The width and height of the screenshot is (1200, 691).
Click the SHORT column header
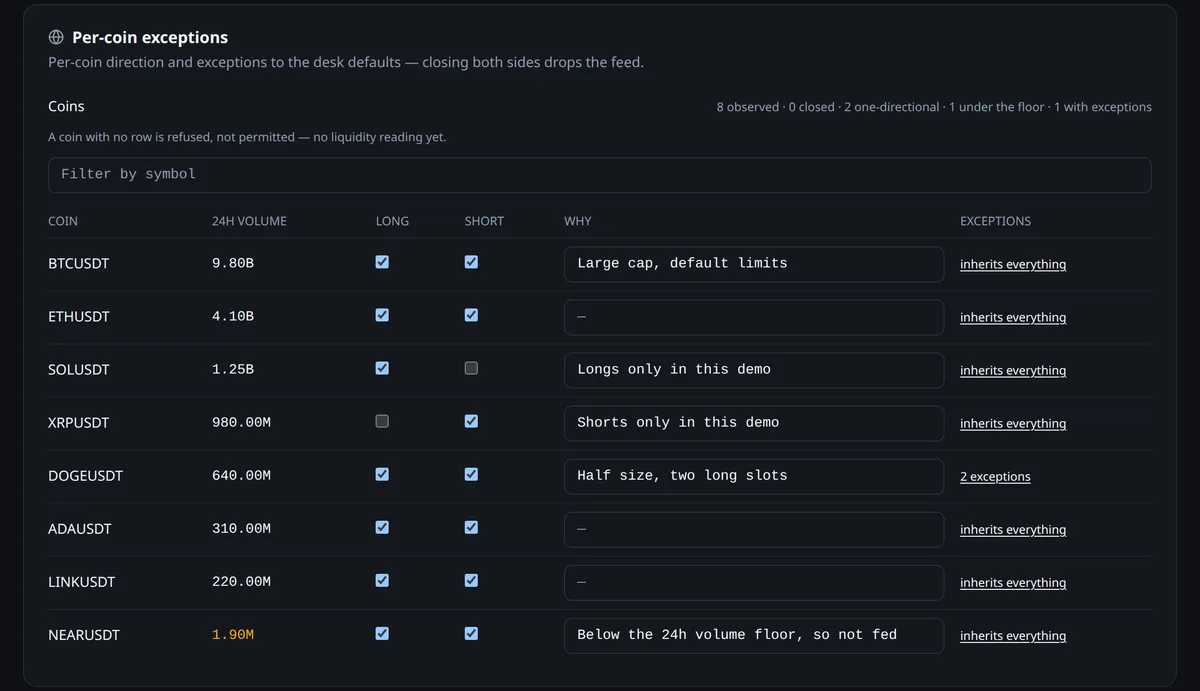(484, 221)
